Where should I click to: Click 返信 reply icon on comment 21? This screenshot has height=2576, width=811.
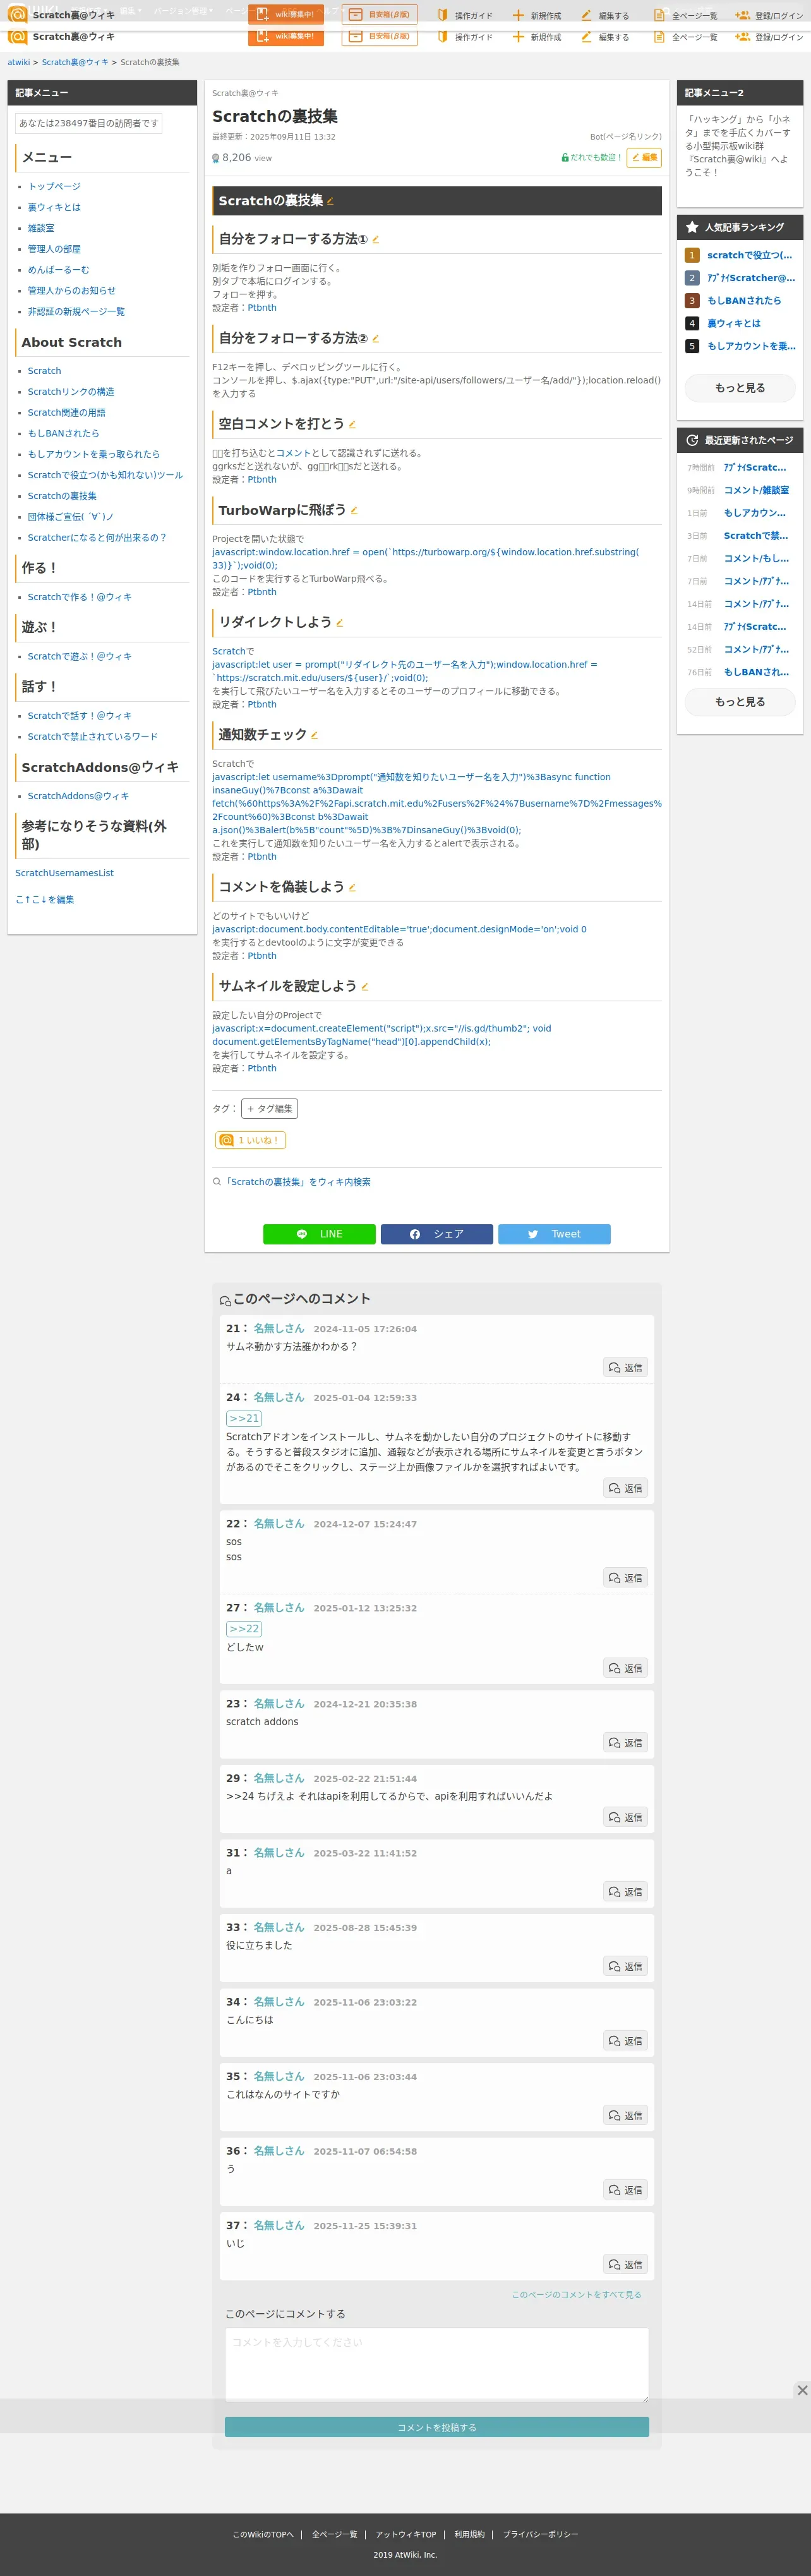[x=626, y=1367]
